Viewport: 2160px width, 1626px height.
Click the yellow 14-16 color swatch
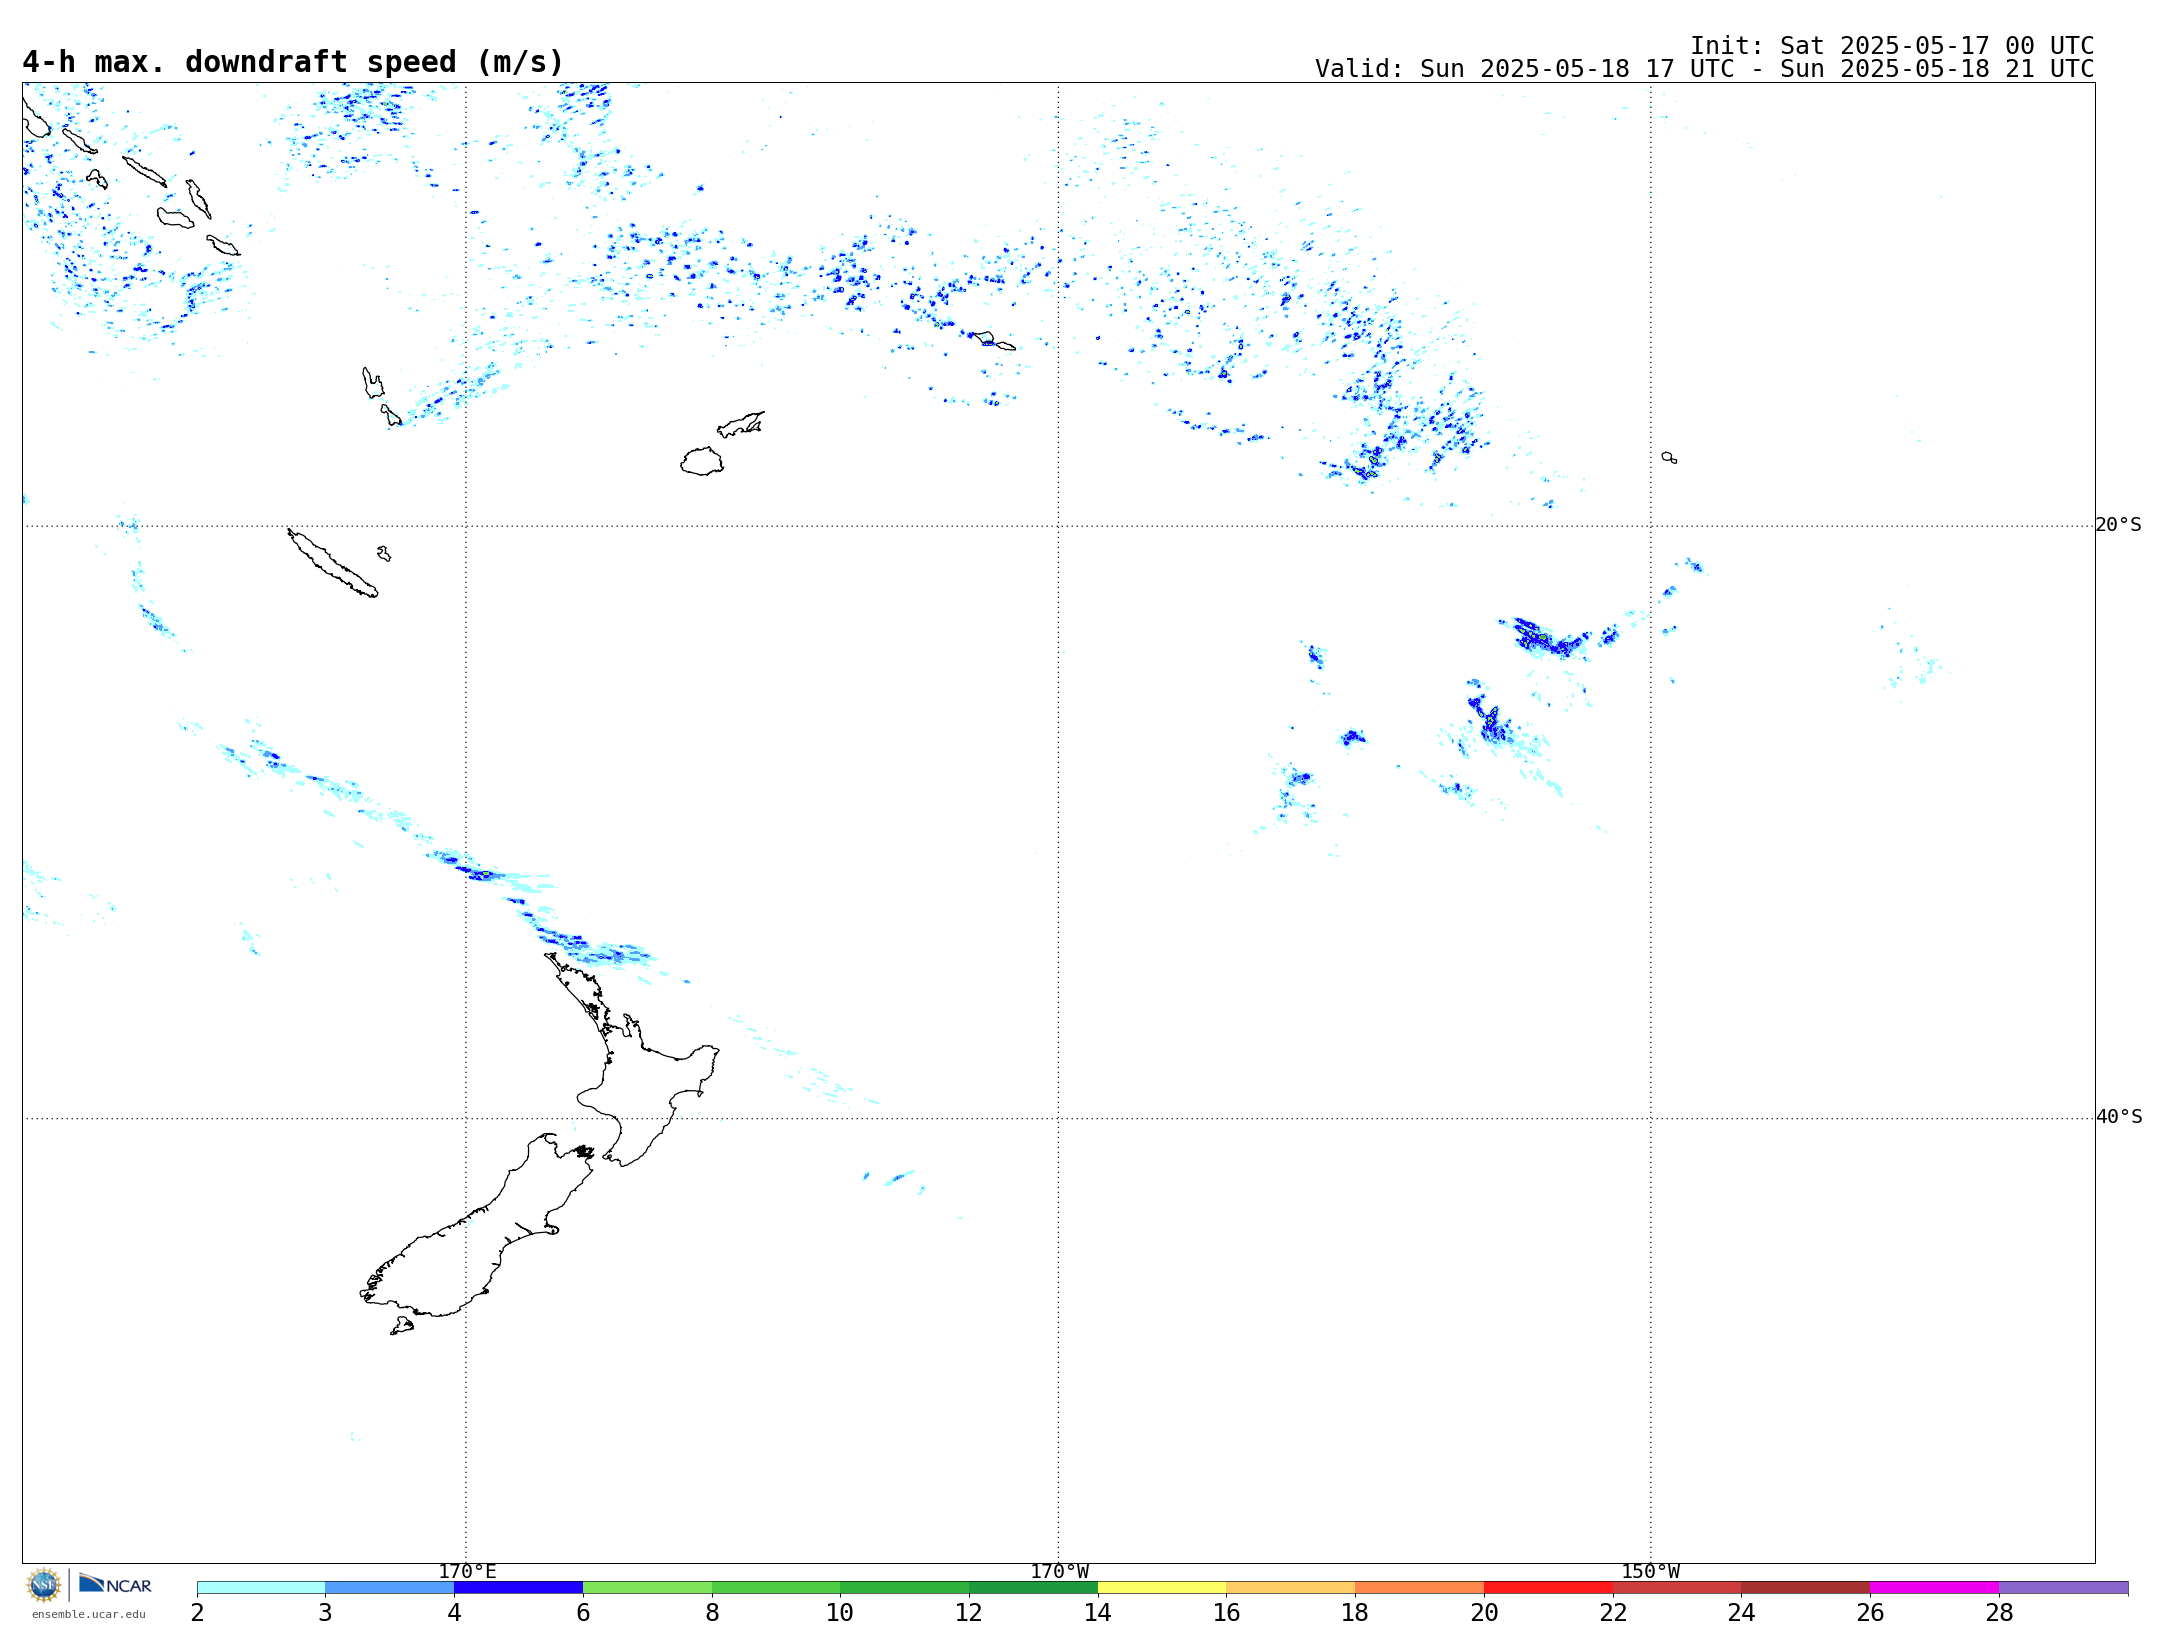(x=1162, y=1588)
